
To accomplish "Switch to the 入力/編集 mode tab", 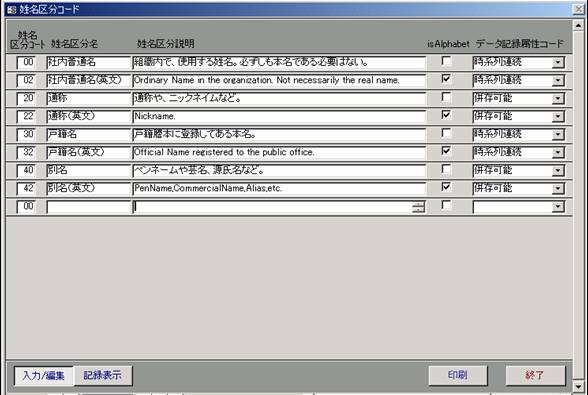I will point(44,375).
